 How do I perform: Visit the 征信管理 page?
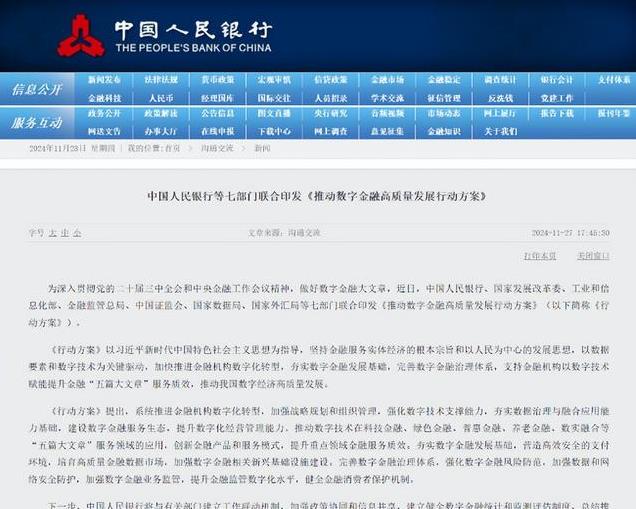tap(444, 98)
